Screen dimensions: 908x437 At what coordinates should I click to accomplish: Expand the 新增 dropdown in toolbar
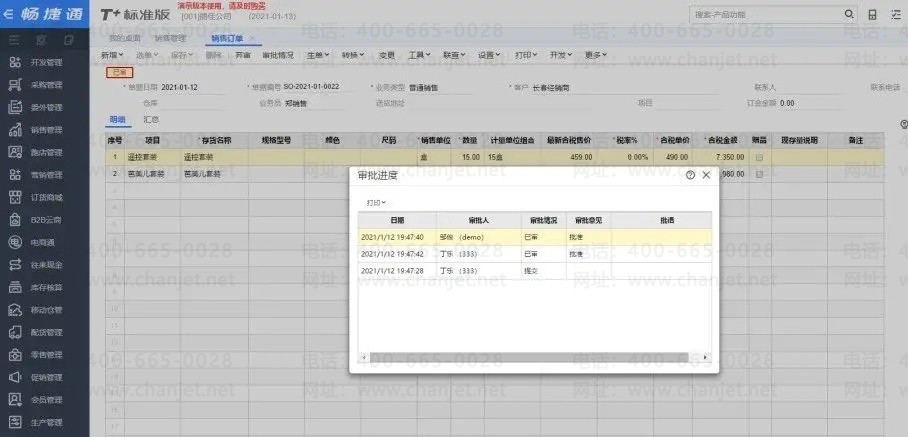112,56
